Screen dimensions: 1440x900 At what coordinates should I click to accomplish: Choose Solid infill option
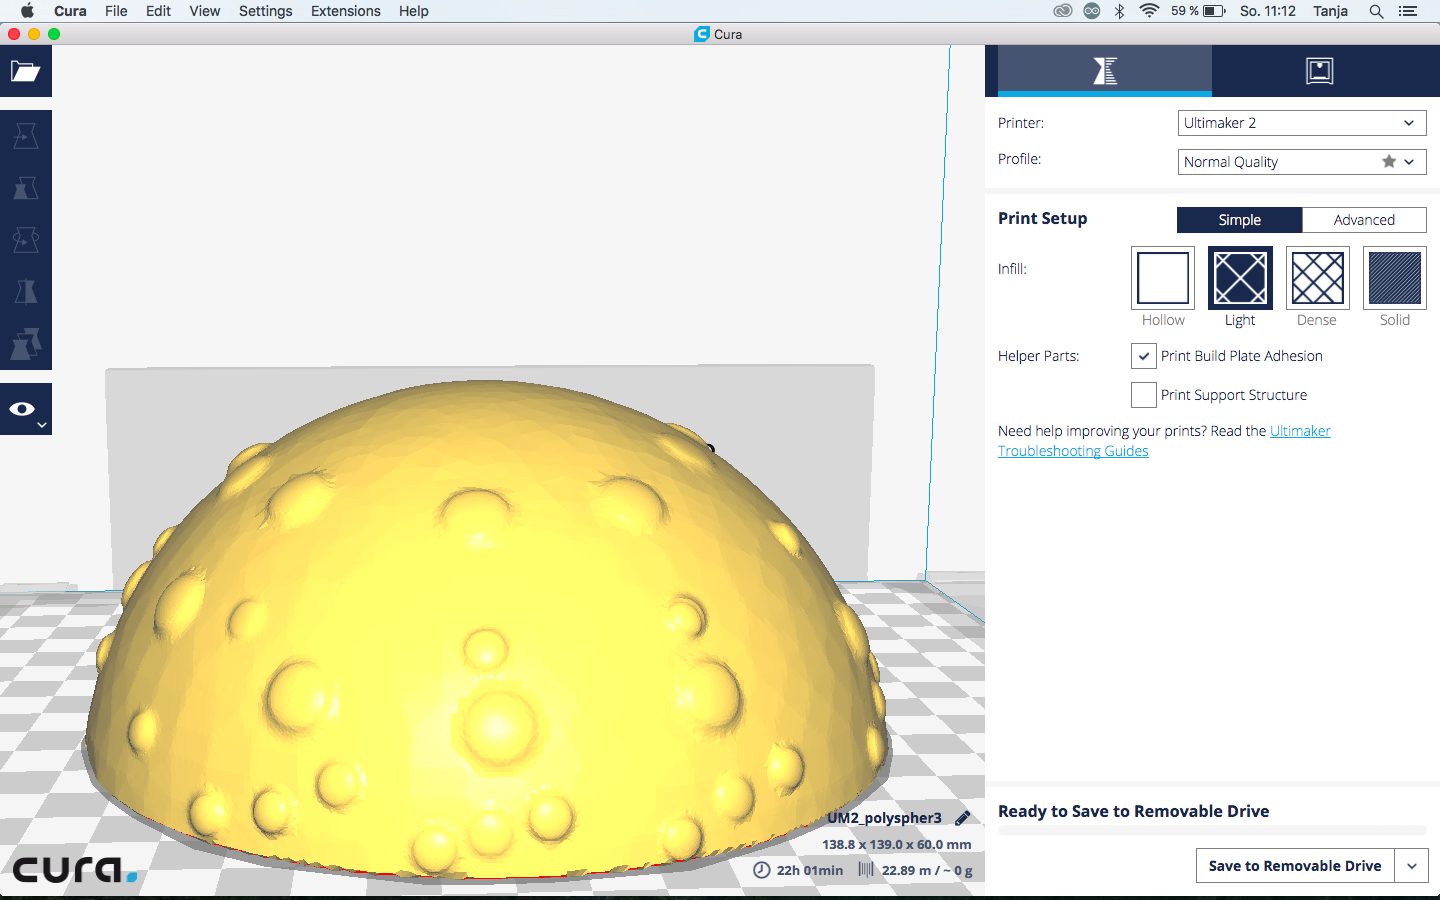1394,278
